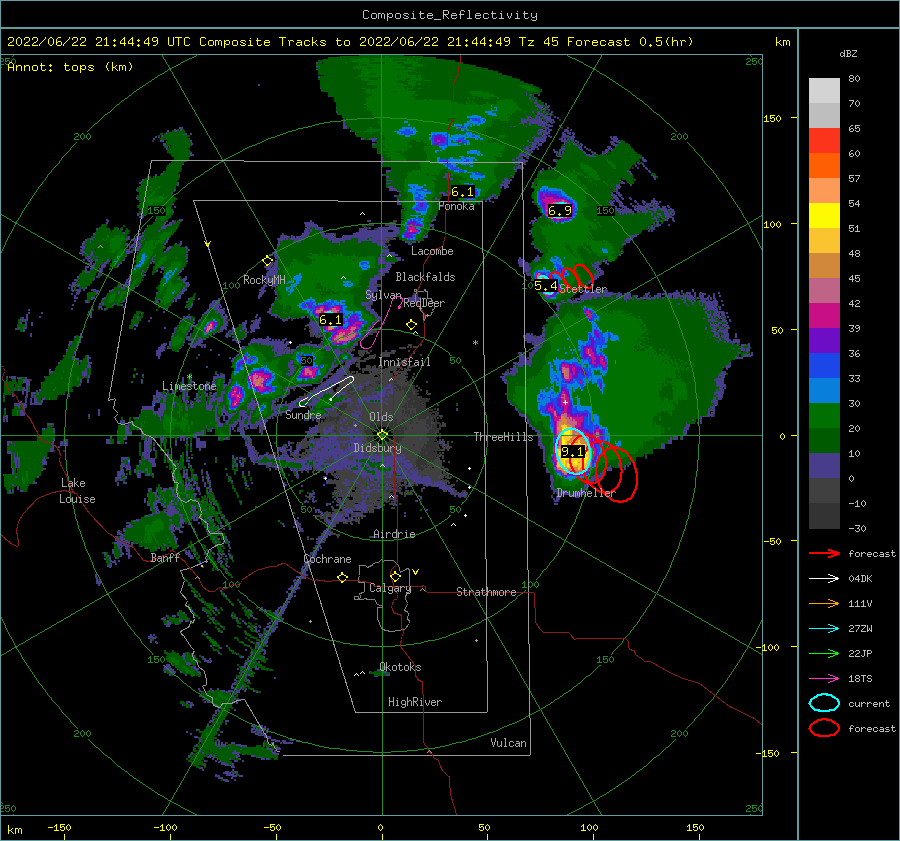Select the cyan 27ZW arrow legend icon
This screenshot has width=900, height=841.
point(824,629)
